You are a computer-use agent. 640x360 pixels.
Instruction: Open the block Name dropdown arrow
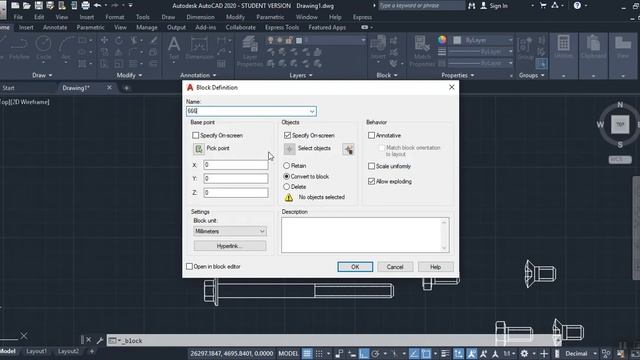pyautogui.click(x=312, y=111)
